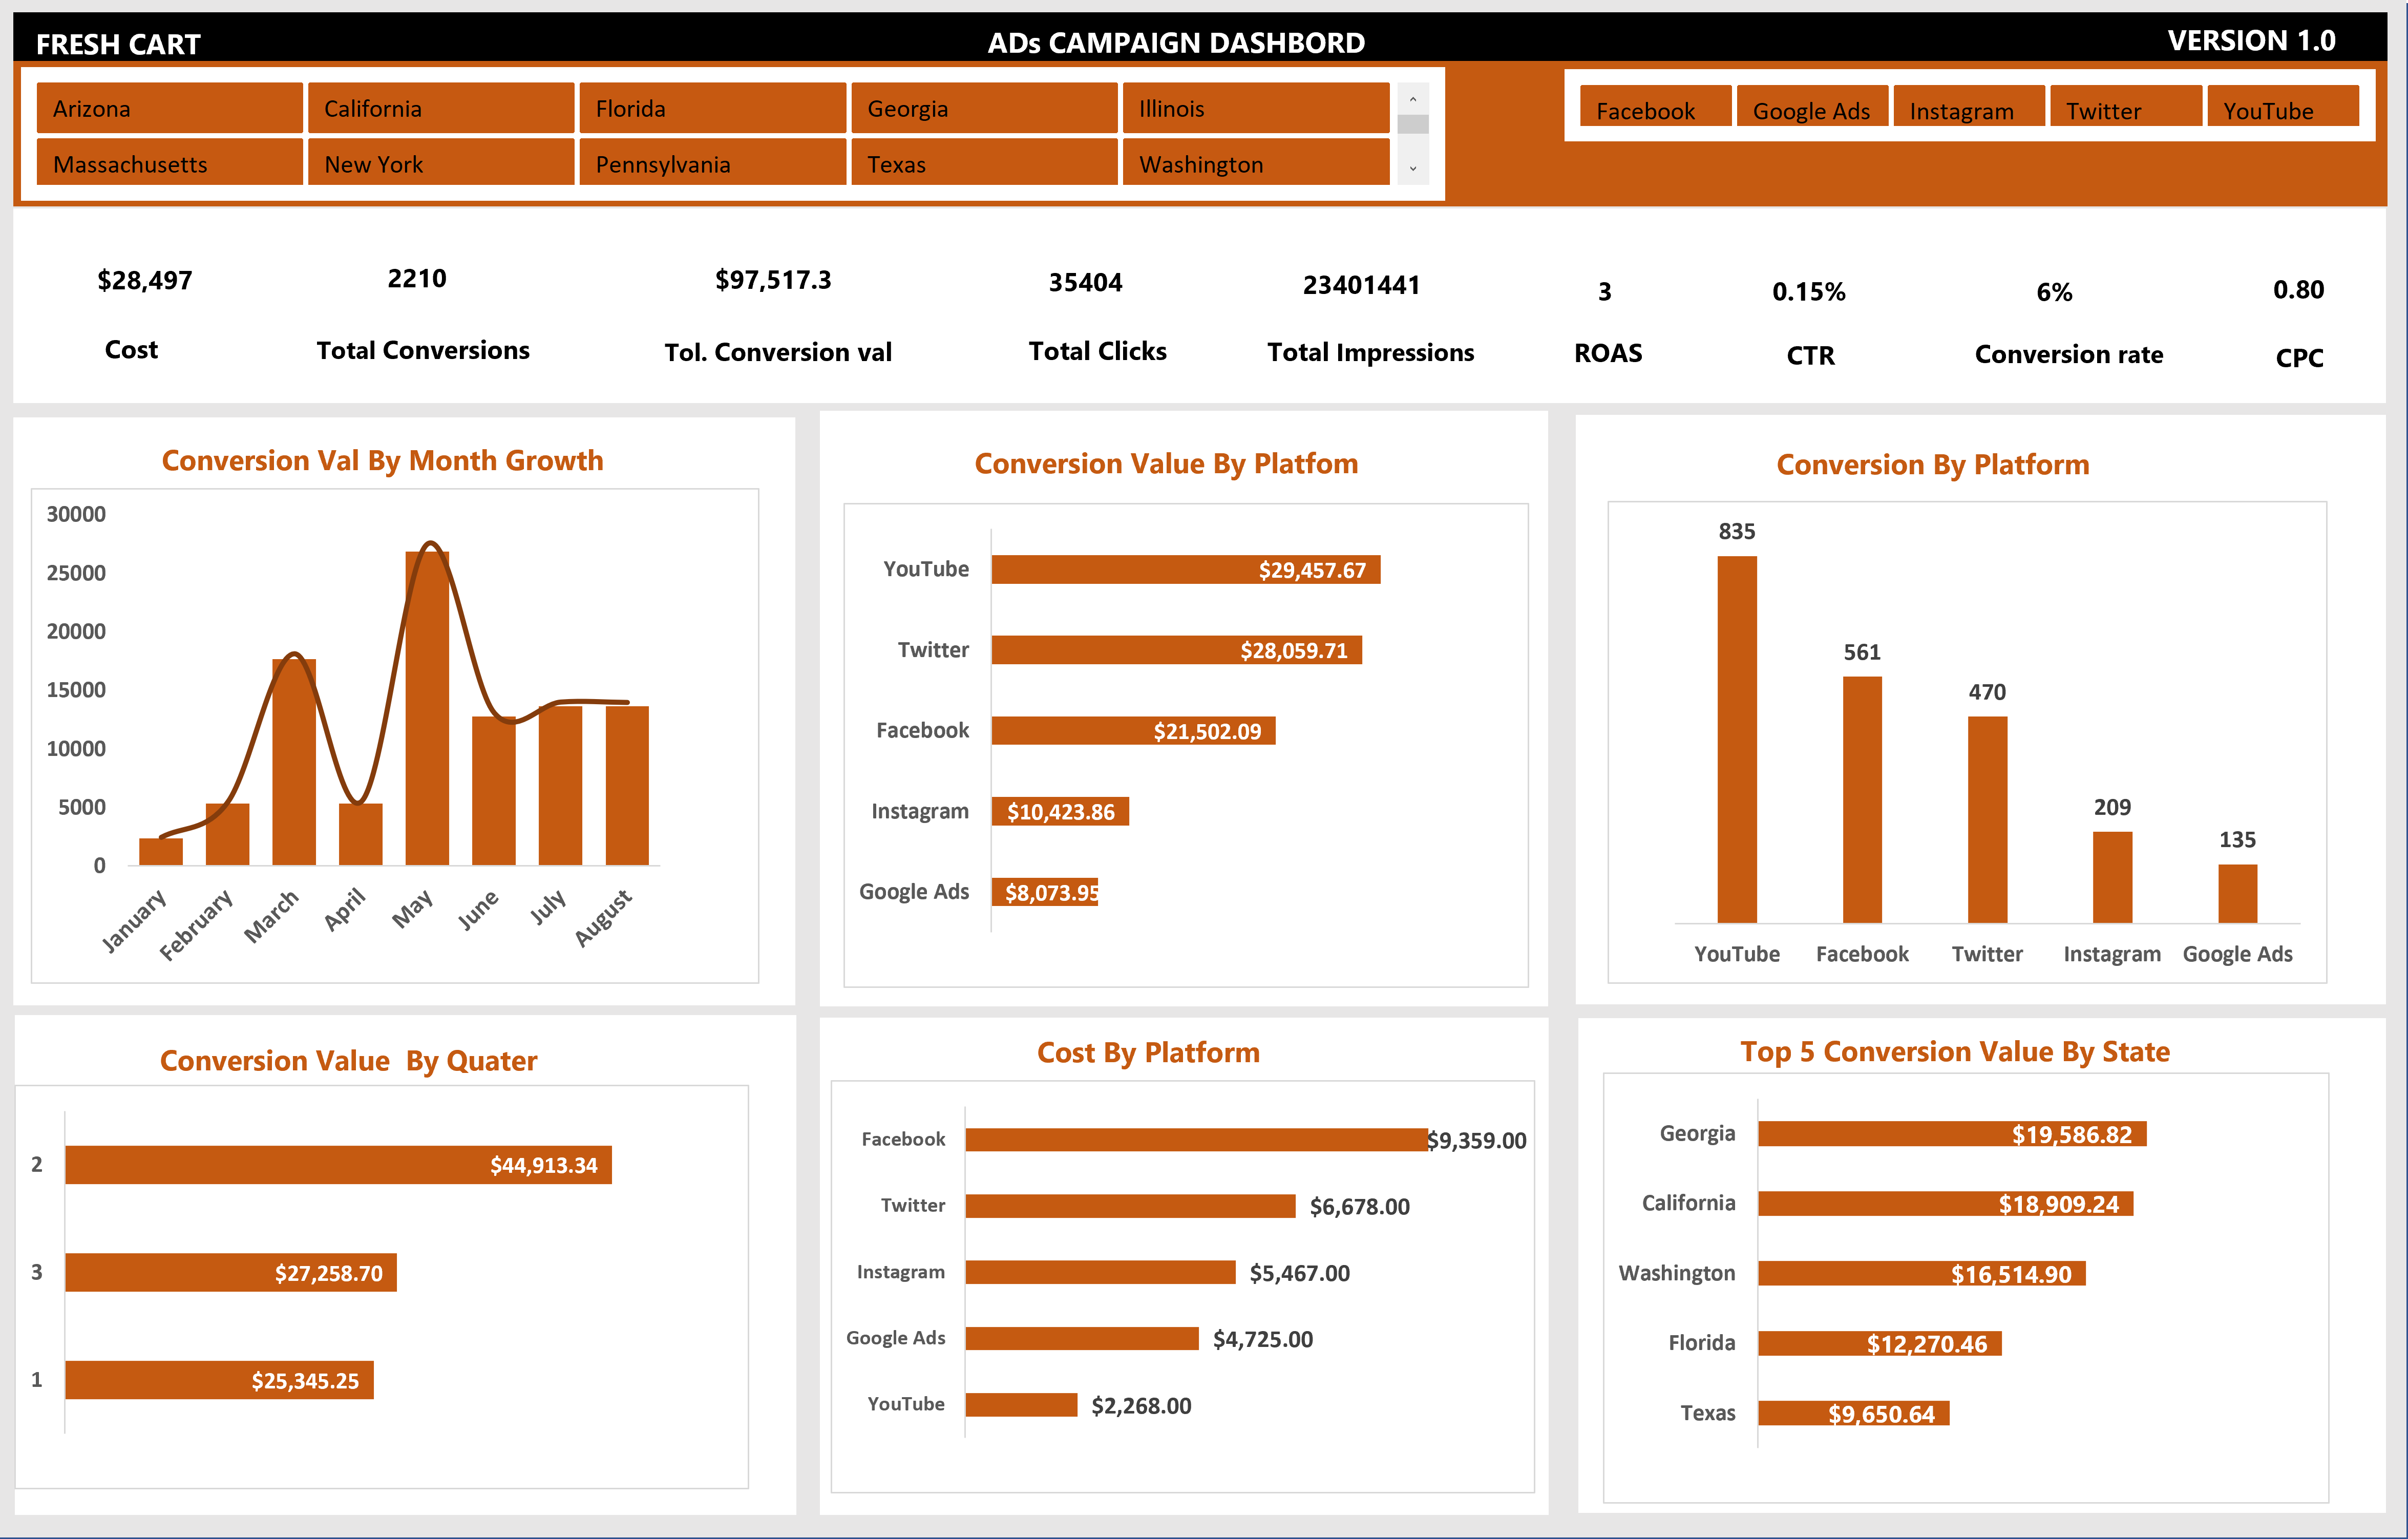Select Massachusetts in the state slicer

coord(168,163)
